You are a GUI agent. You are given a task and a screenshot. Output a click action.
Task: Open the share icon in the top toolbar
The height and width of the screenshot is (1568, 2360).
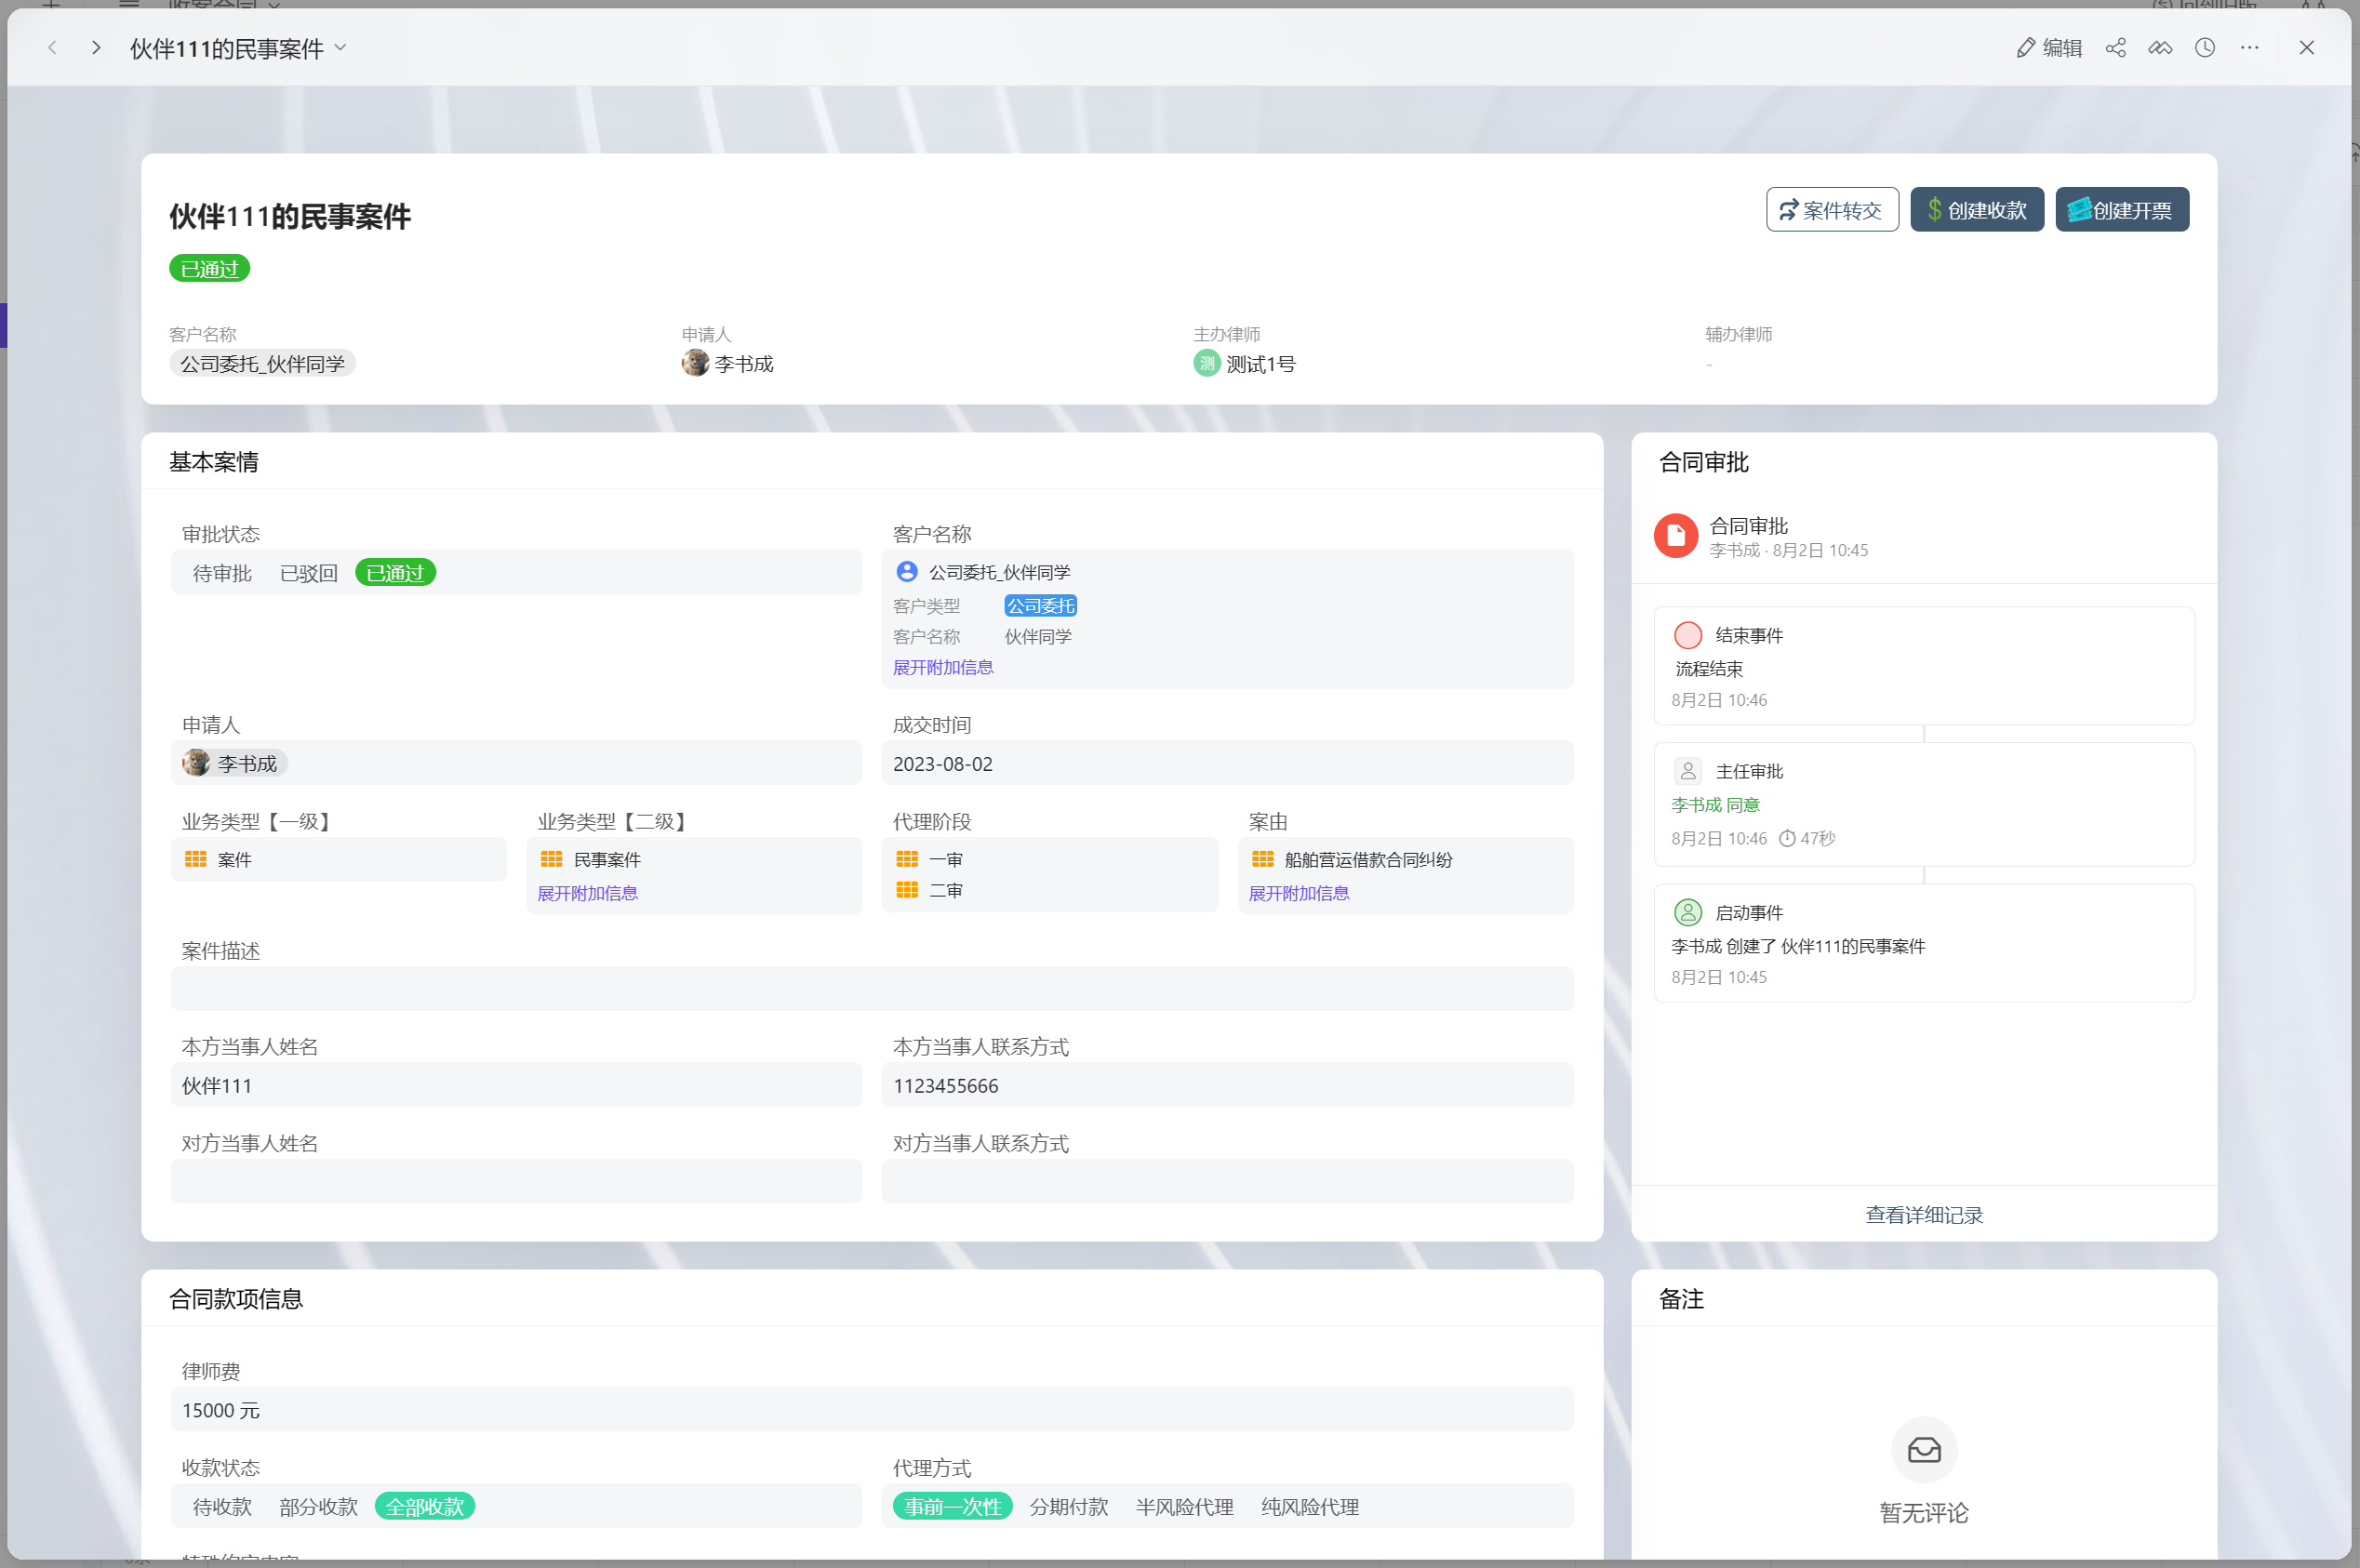[2116, 47]
